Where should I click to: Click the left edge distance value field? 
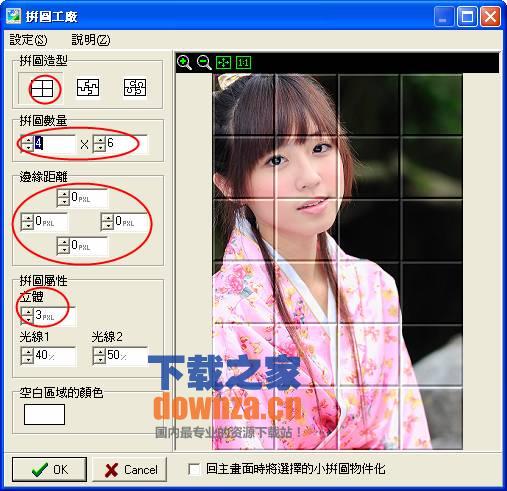(x=51, y=222)
